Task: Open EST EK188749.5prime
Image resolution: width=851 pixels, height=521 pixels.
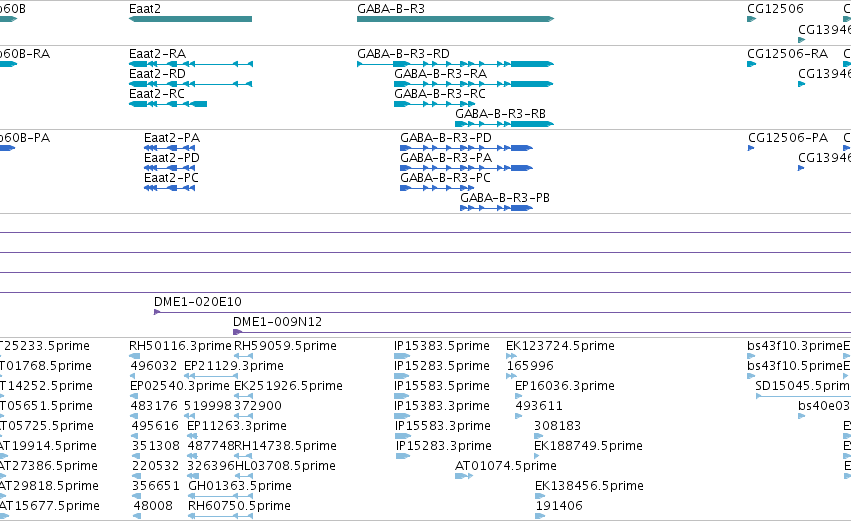Action: pyautogui.click(x=588, y=446)
